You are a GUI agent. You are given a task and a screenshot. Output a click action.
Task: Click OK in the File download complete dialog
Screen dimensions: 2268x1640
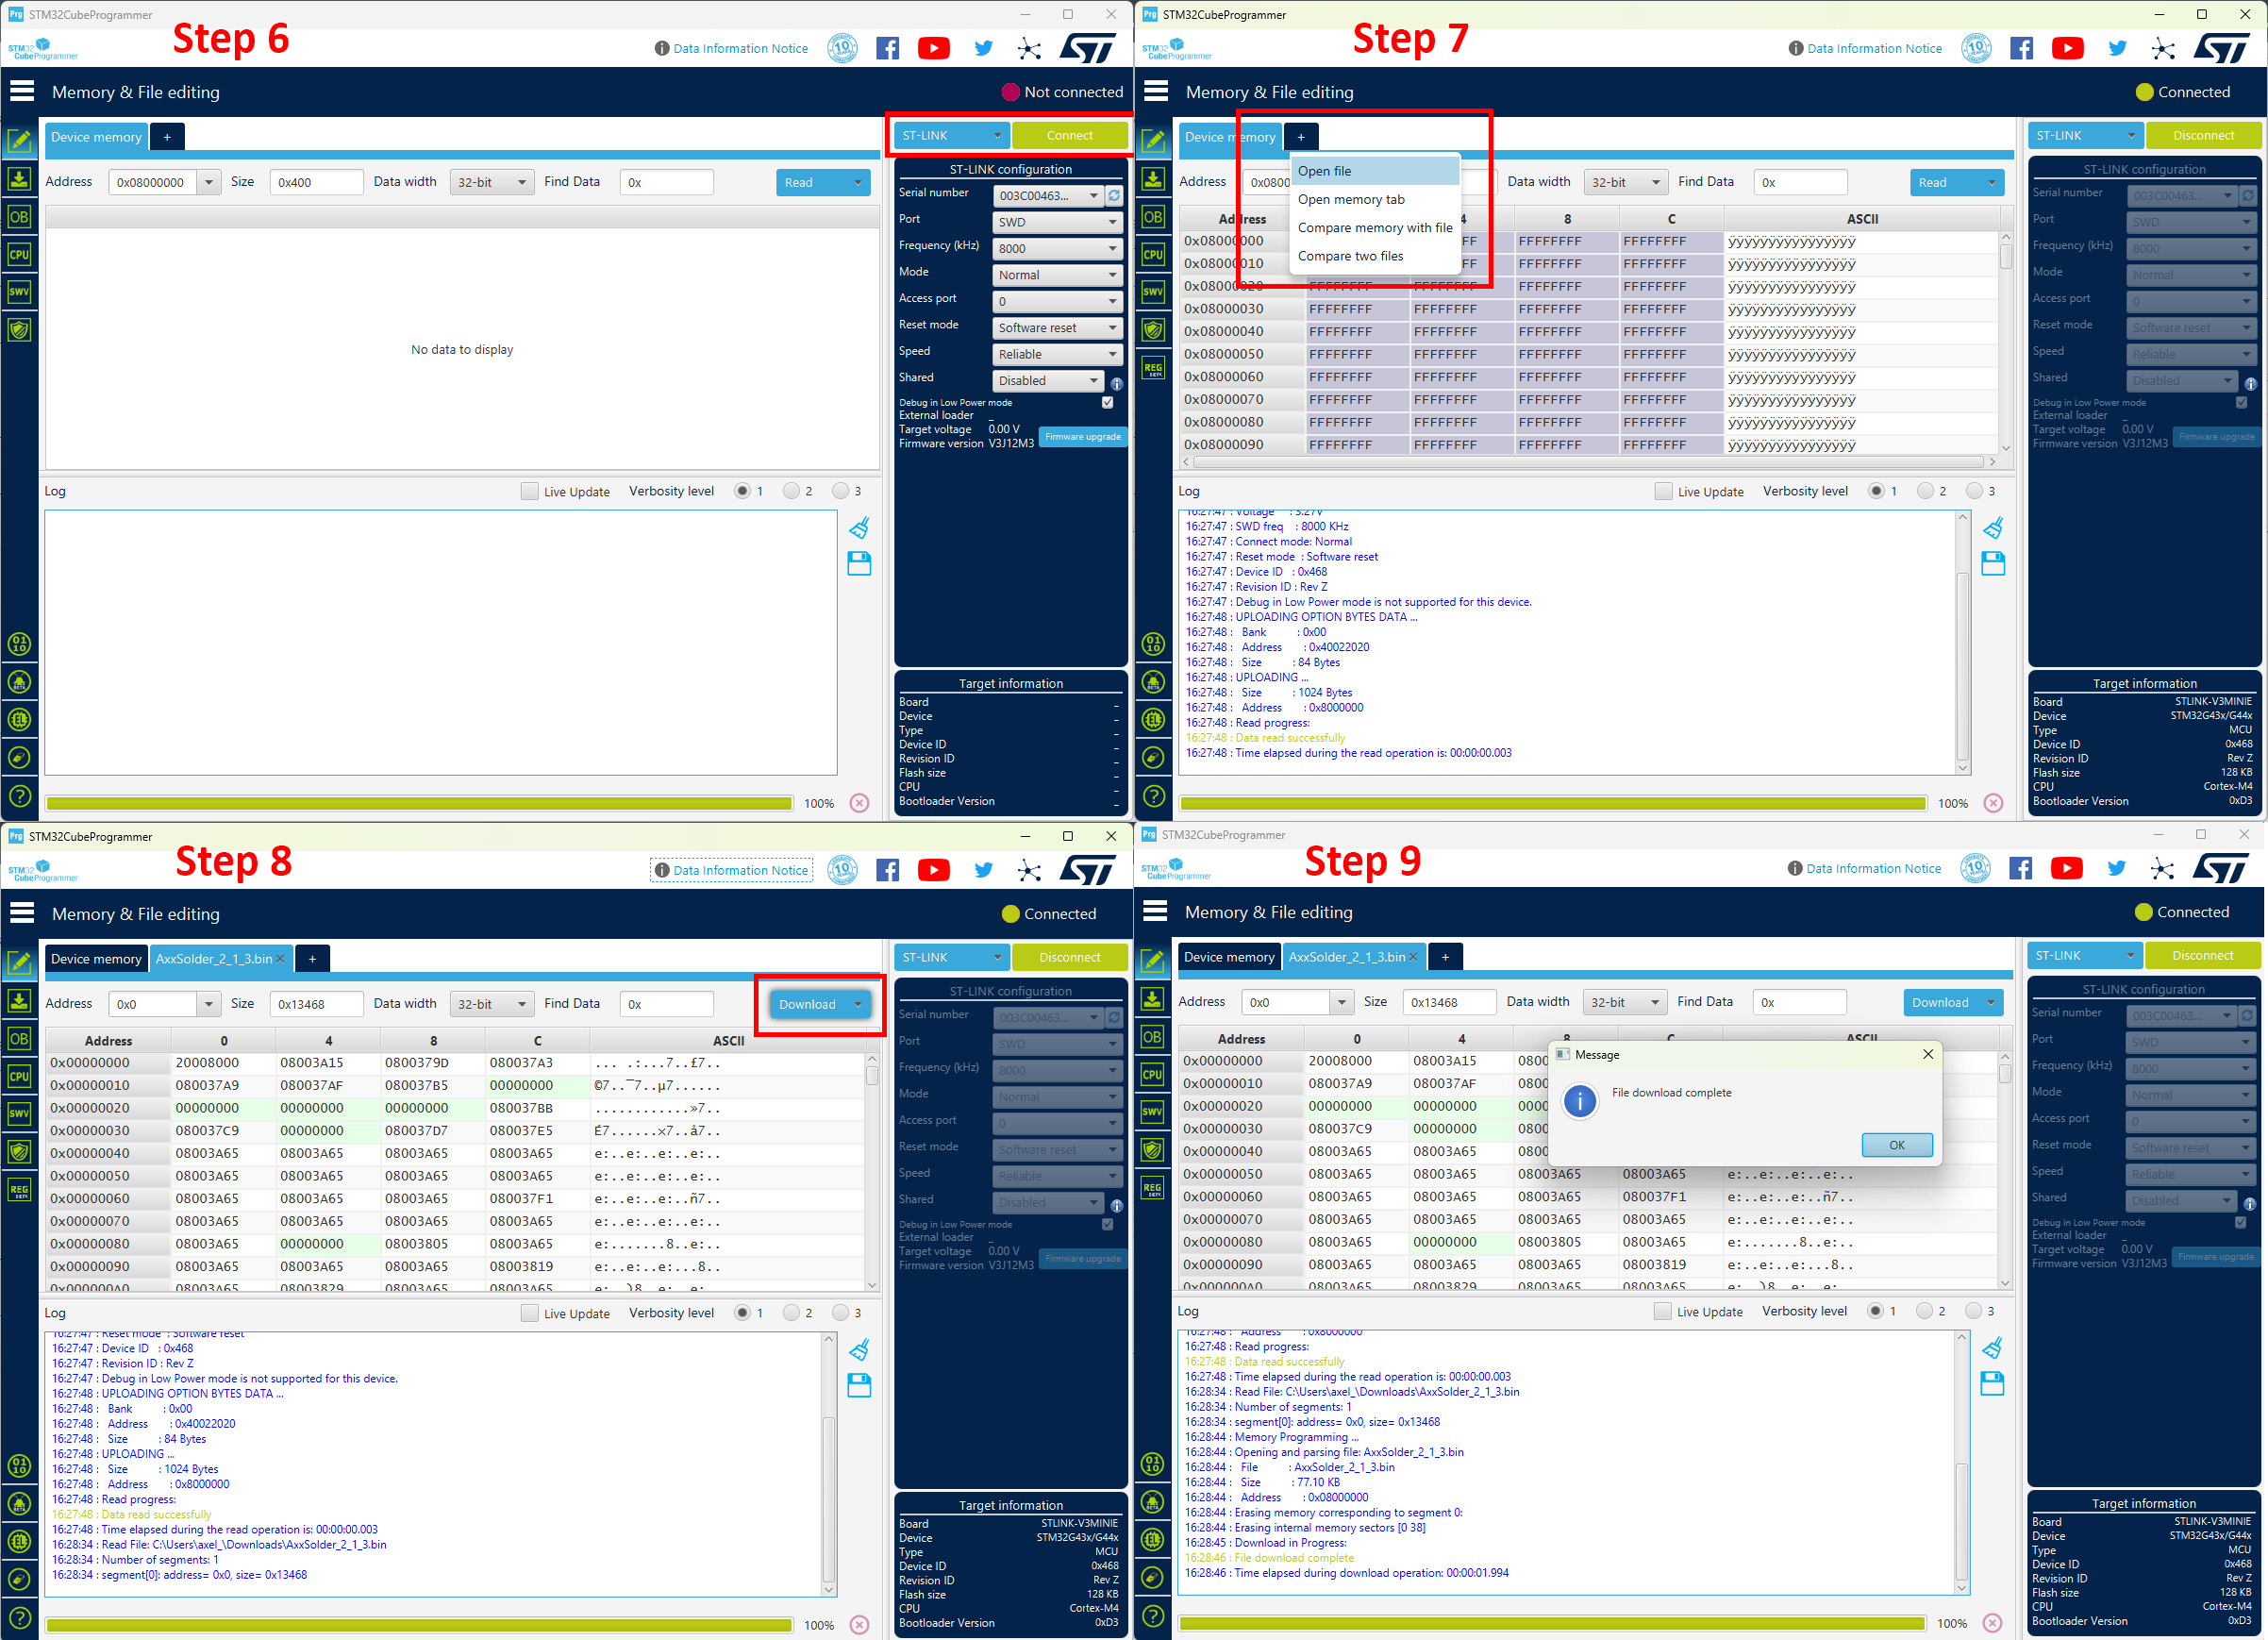coord(1896,1145)
